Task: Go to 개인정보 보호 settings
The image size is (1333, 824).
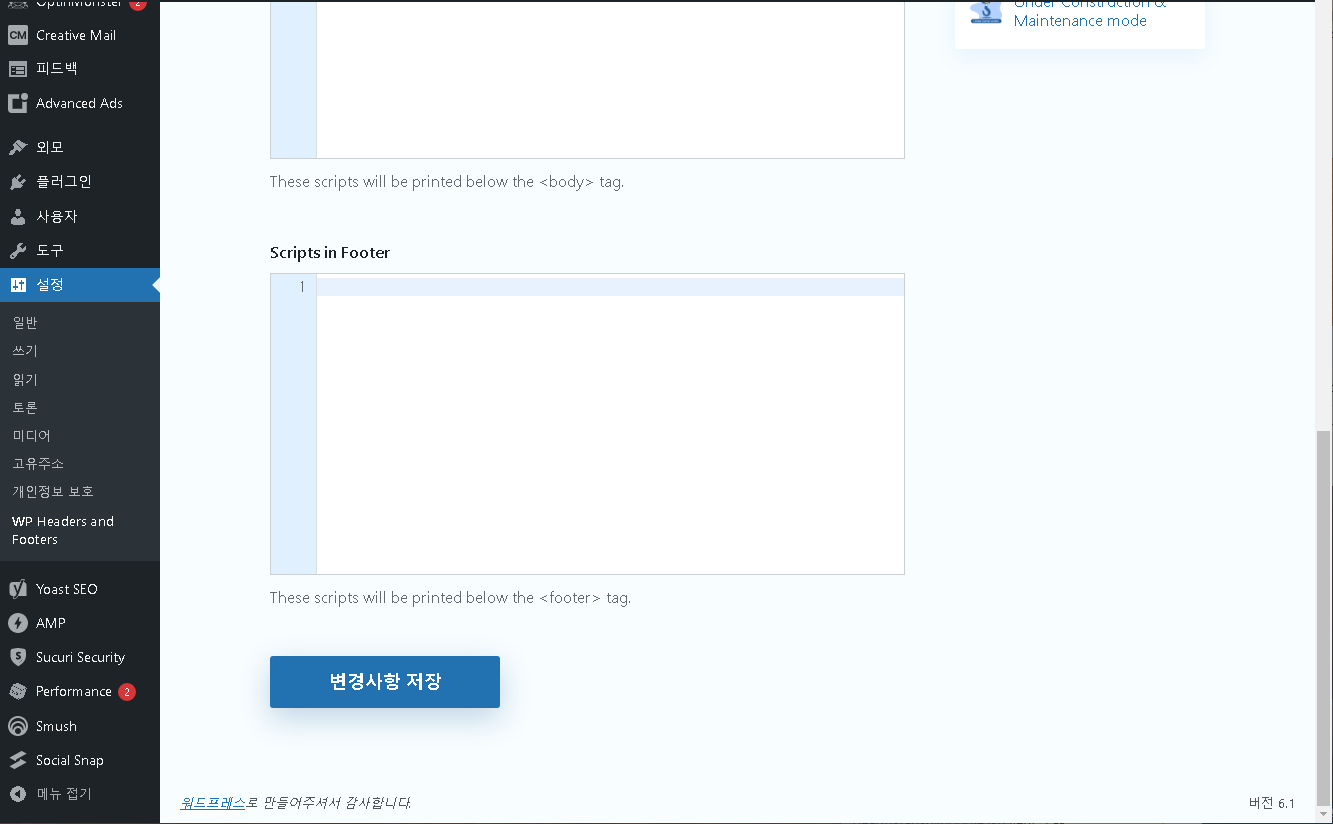Action: (x=53, y=492)
